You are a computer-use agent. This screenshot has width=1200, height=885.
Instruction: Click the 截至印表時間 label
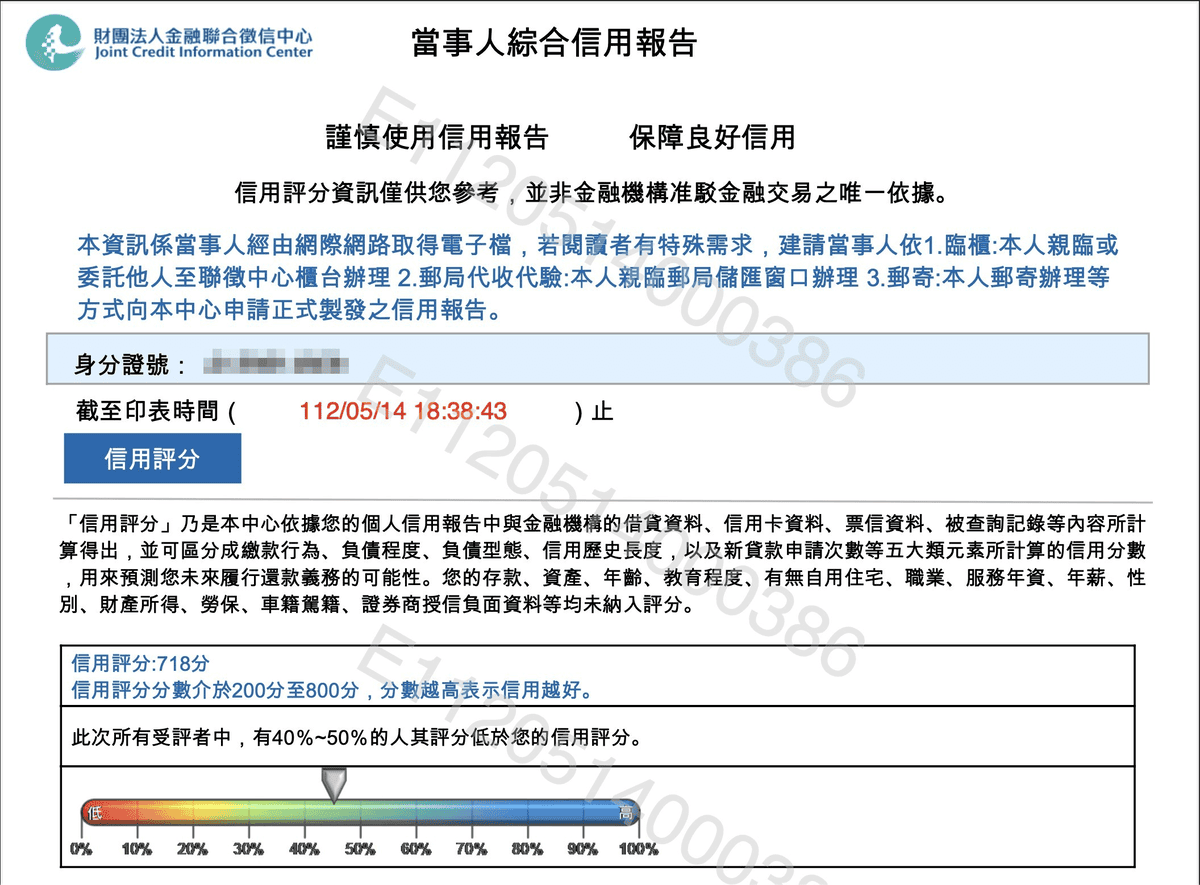147,411
